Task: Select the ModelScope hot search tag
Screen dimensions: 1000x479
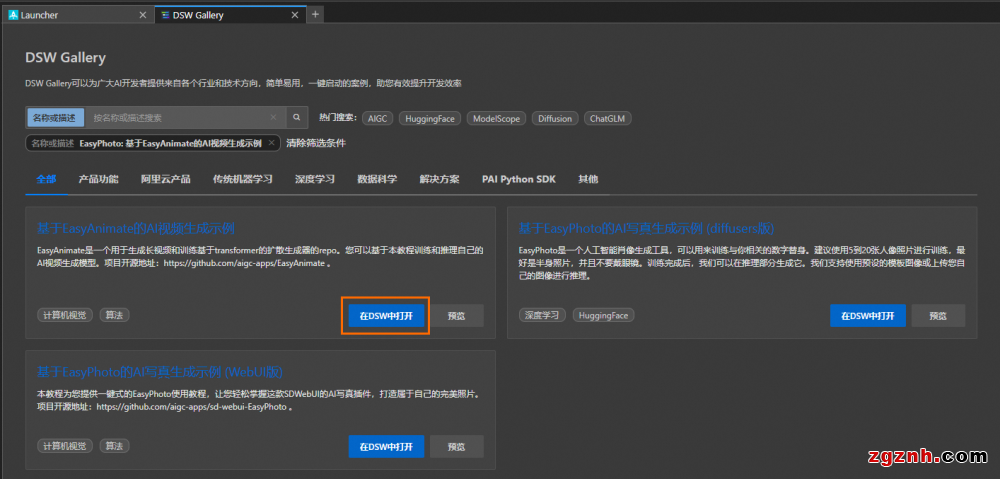Action: click(x=496, y=118)
